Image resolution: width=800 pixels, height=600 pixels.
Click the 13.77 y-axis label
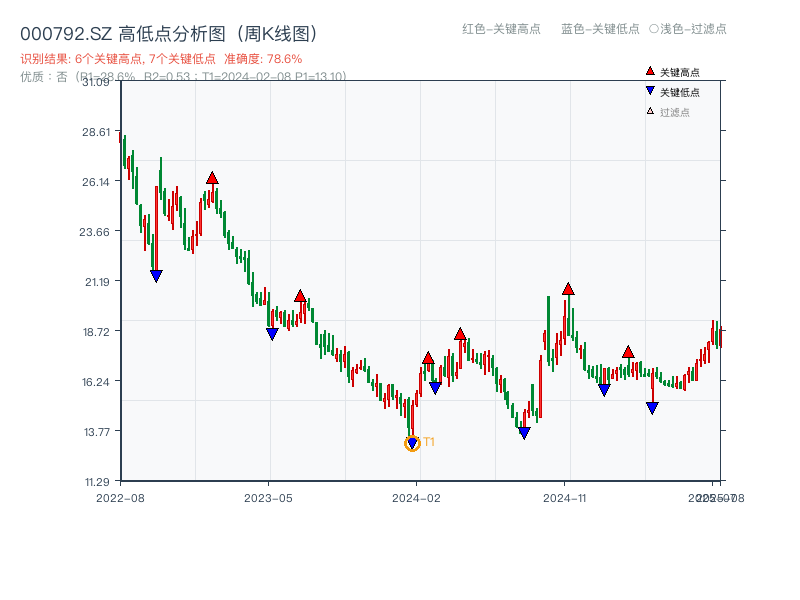(x=96, y=432)
